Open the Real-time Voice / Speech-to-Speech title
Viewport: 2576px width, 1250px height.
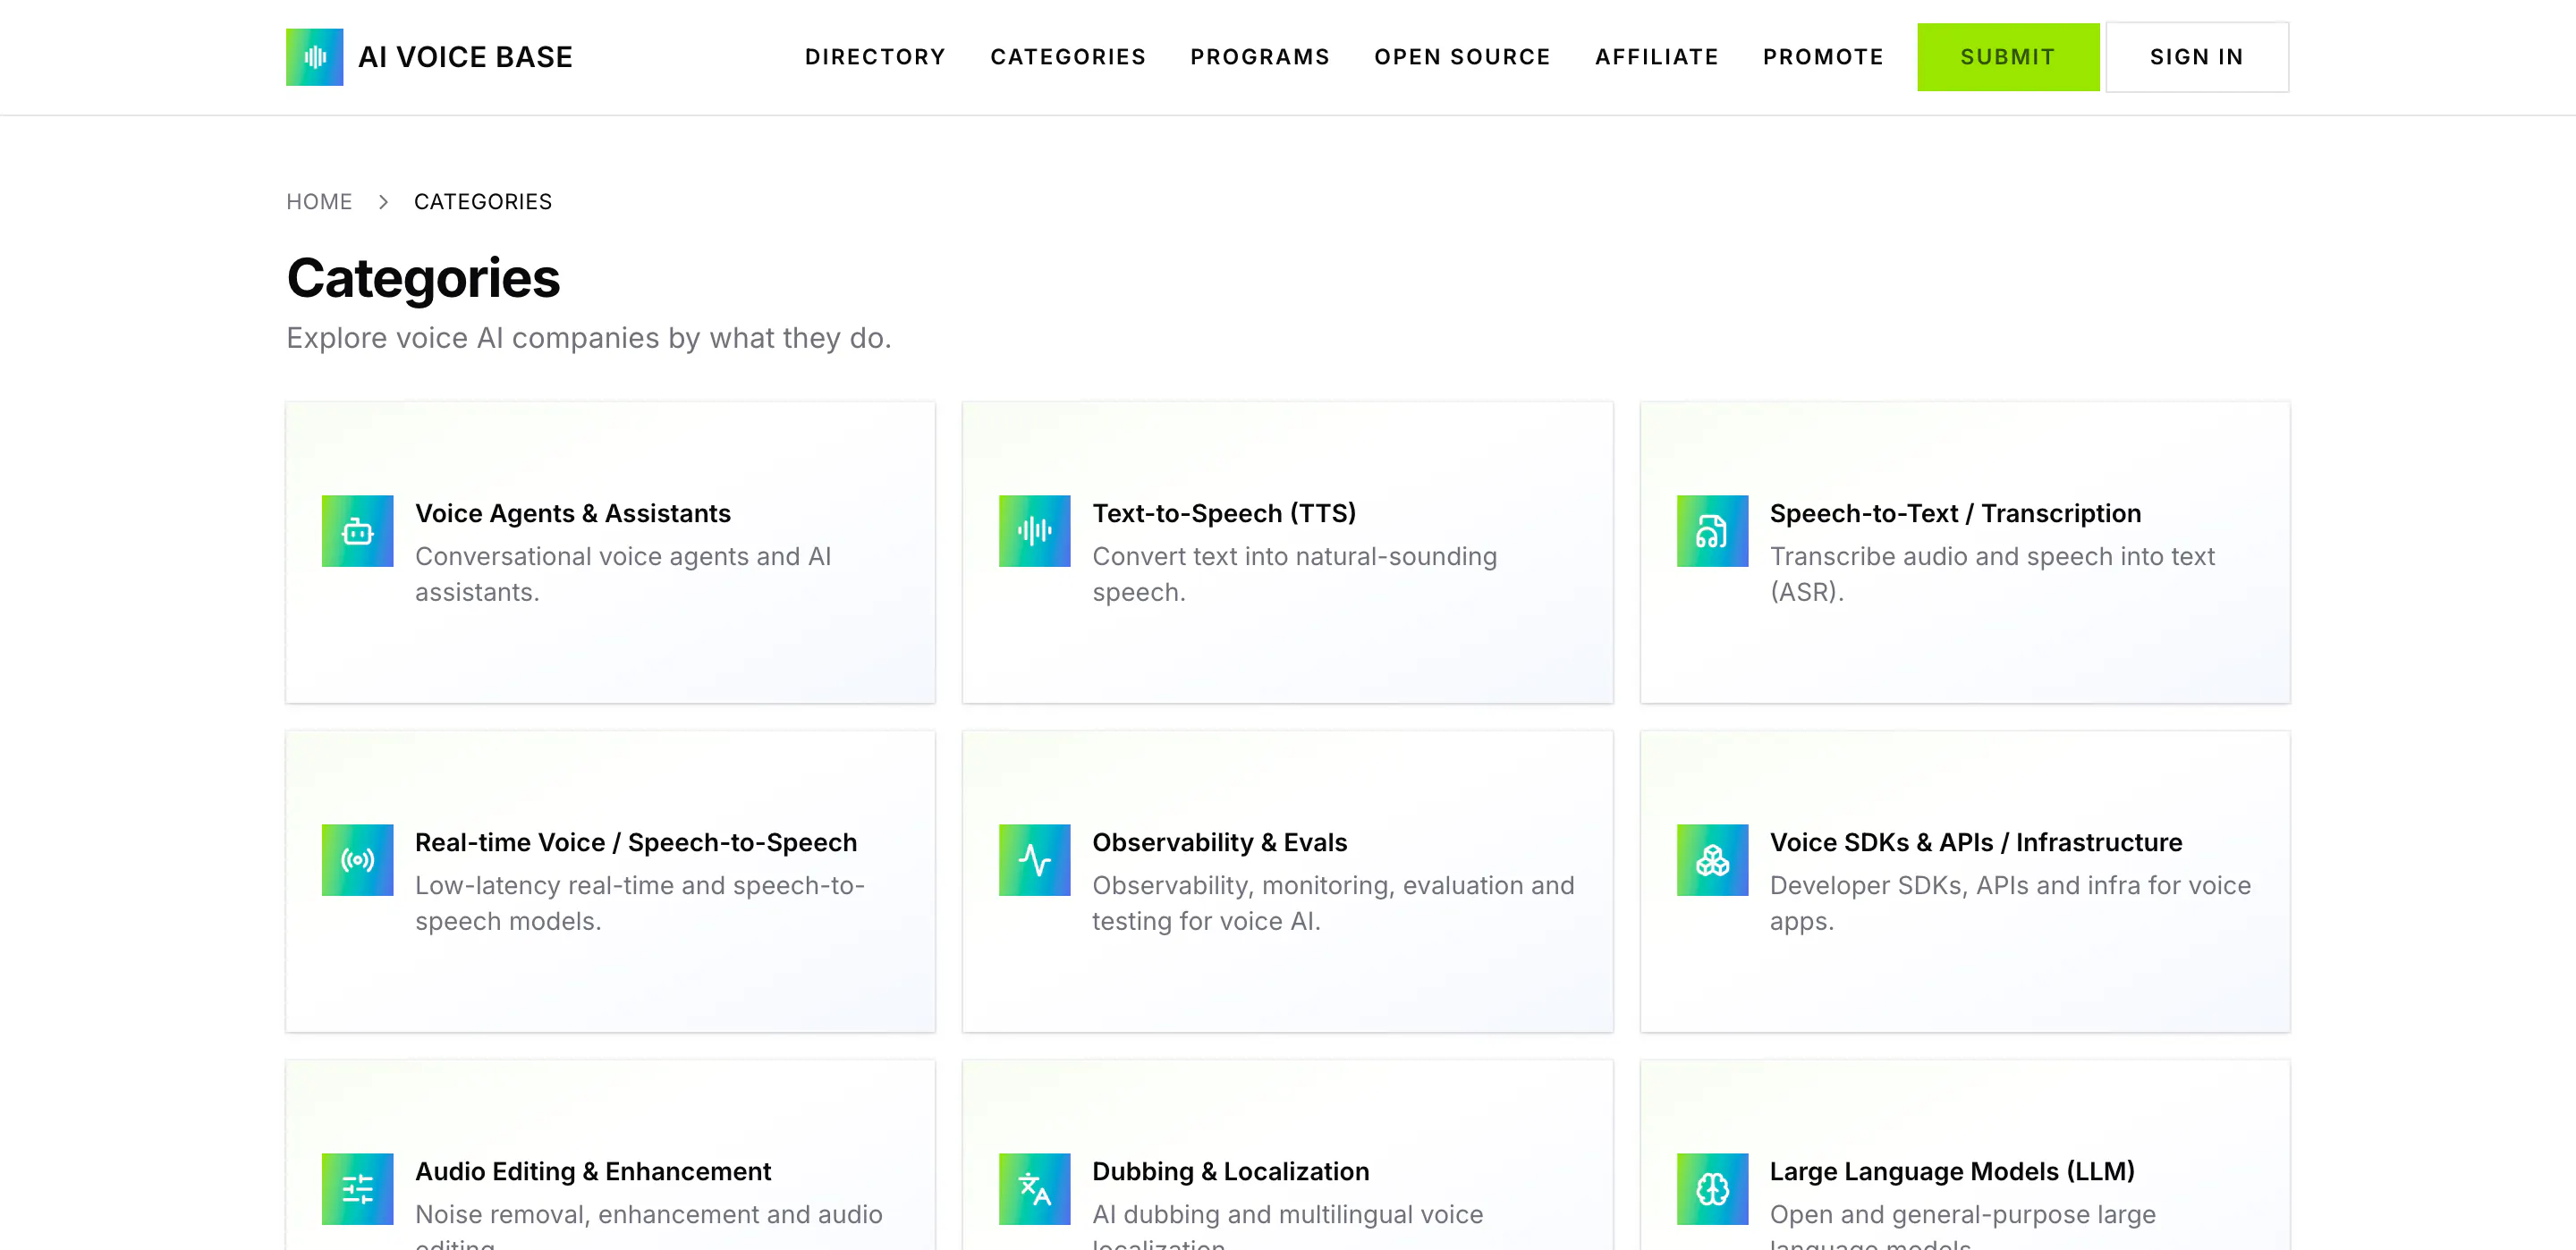point(636,842)
